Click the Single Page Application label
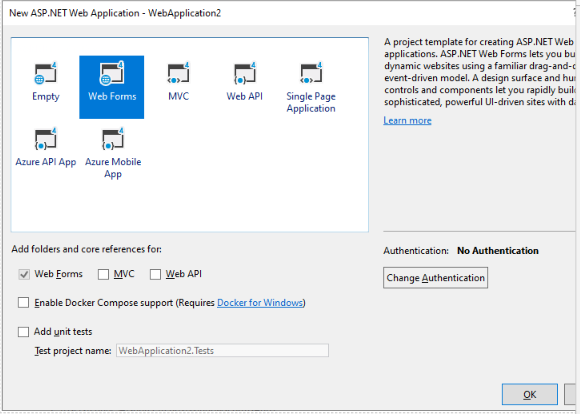The image size is (580, 414). [311, 102]
